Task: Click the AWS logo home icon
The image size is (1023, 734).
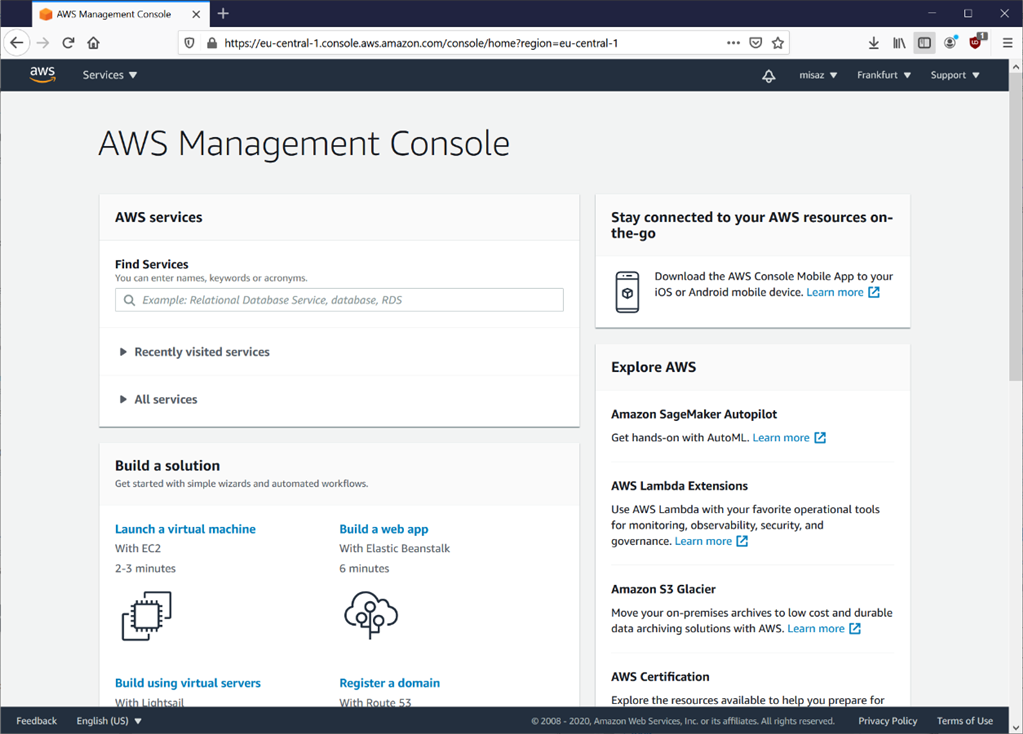Action: 42,75
